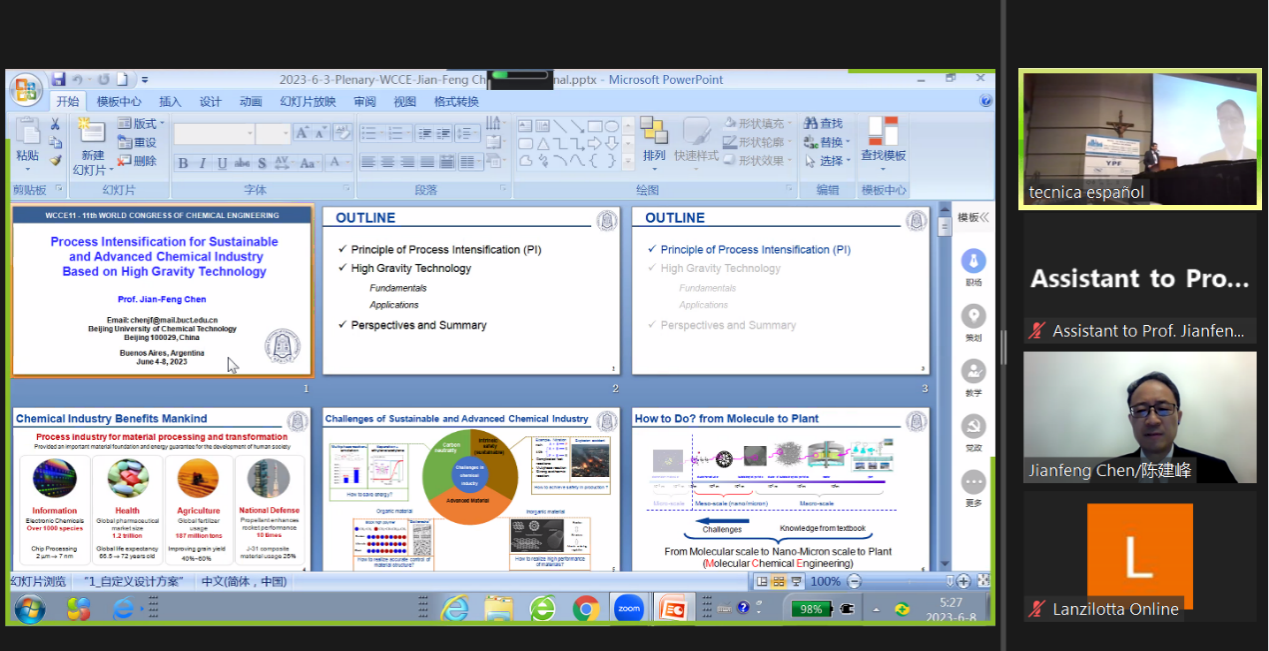This screenshot has height=651, width=1269.
Task: Click the Cut scissors icon
Action: coord(56,124)
